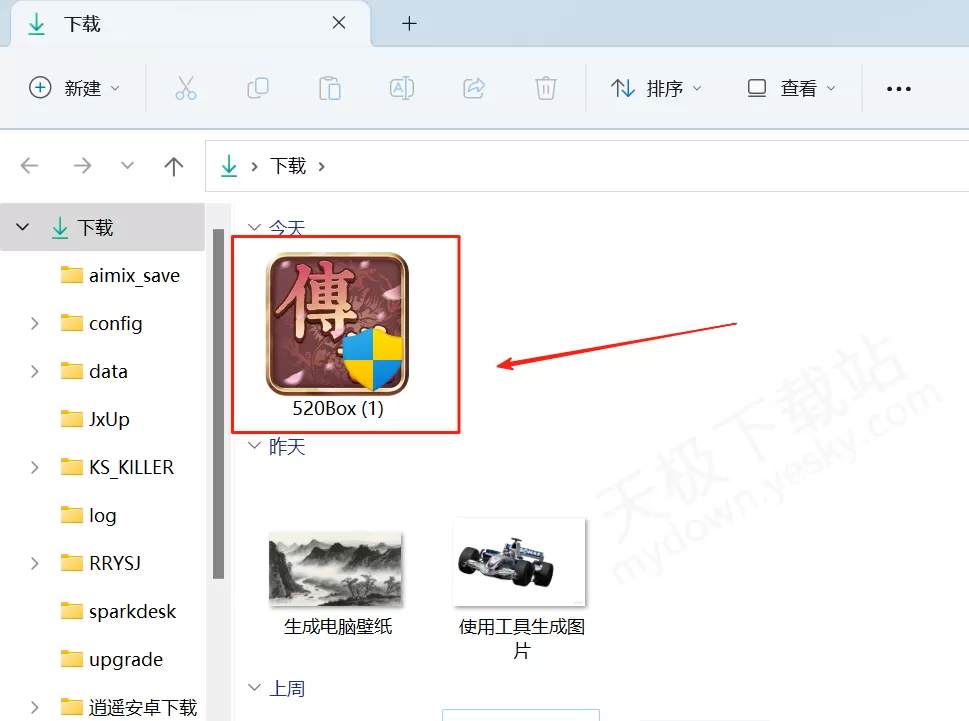Click the log folder icon
Screen dimensions: 969x721
coord(72,514)
